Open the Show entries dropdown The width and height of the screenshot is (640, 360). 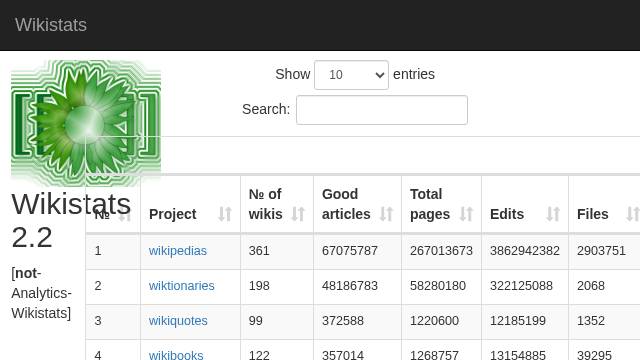351,75
